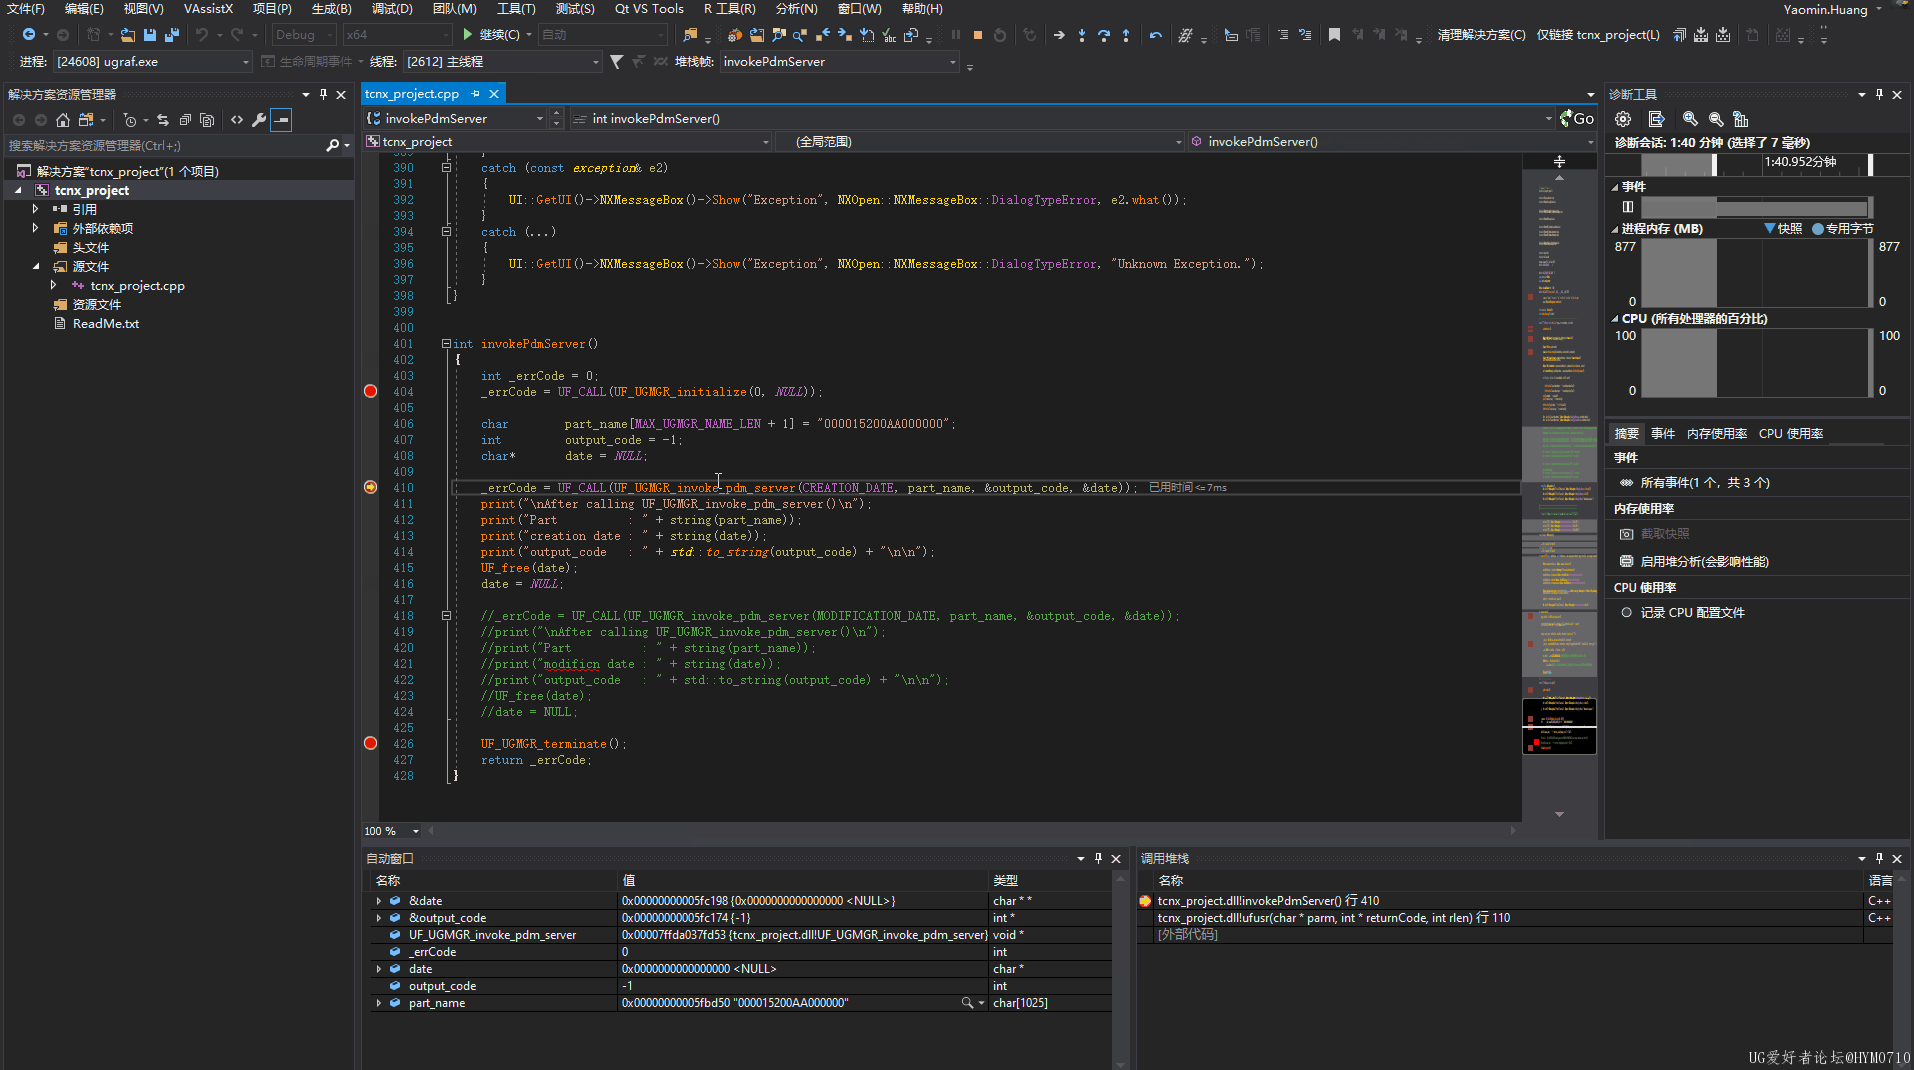Click 仅链接 tcnx_project(L) button

[1598, 35]
